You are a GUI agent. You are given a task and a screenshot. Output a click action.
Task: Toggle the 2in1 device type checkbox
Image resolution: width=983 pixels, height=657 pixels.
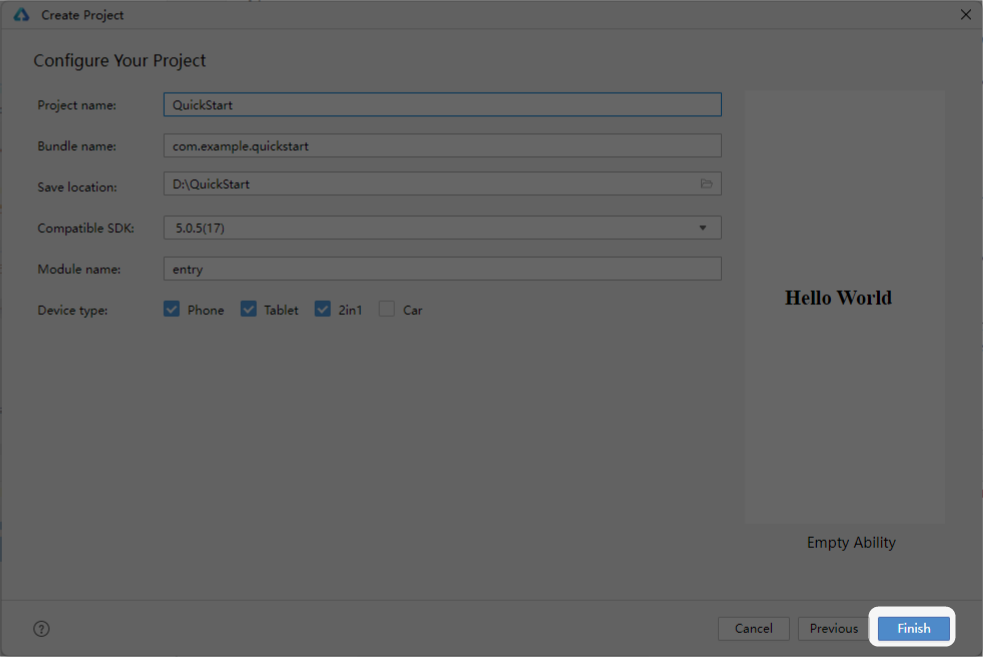(x=322, y=309)
